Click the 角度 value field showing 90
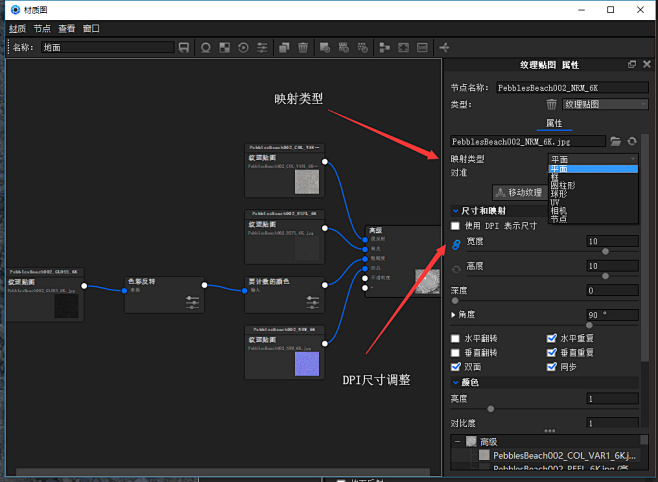 pyautogui.click(x=612, y=315)
